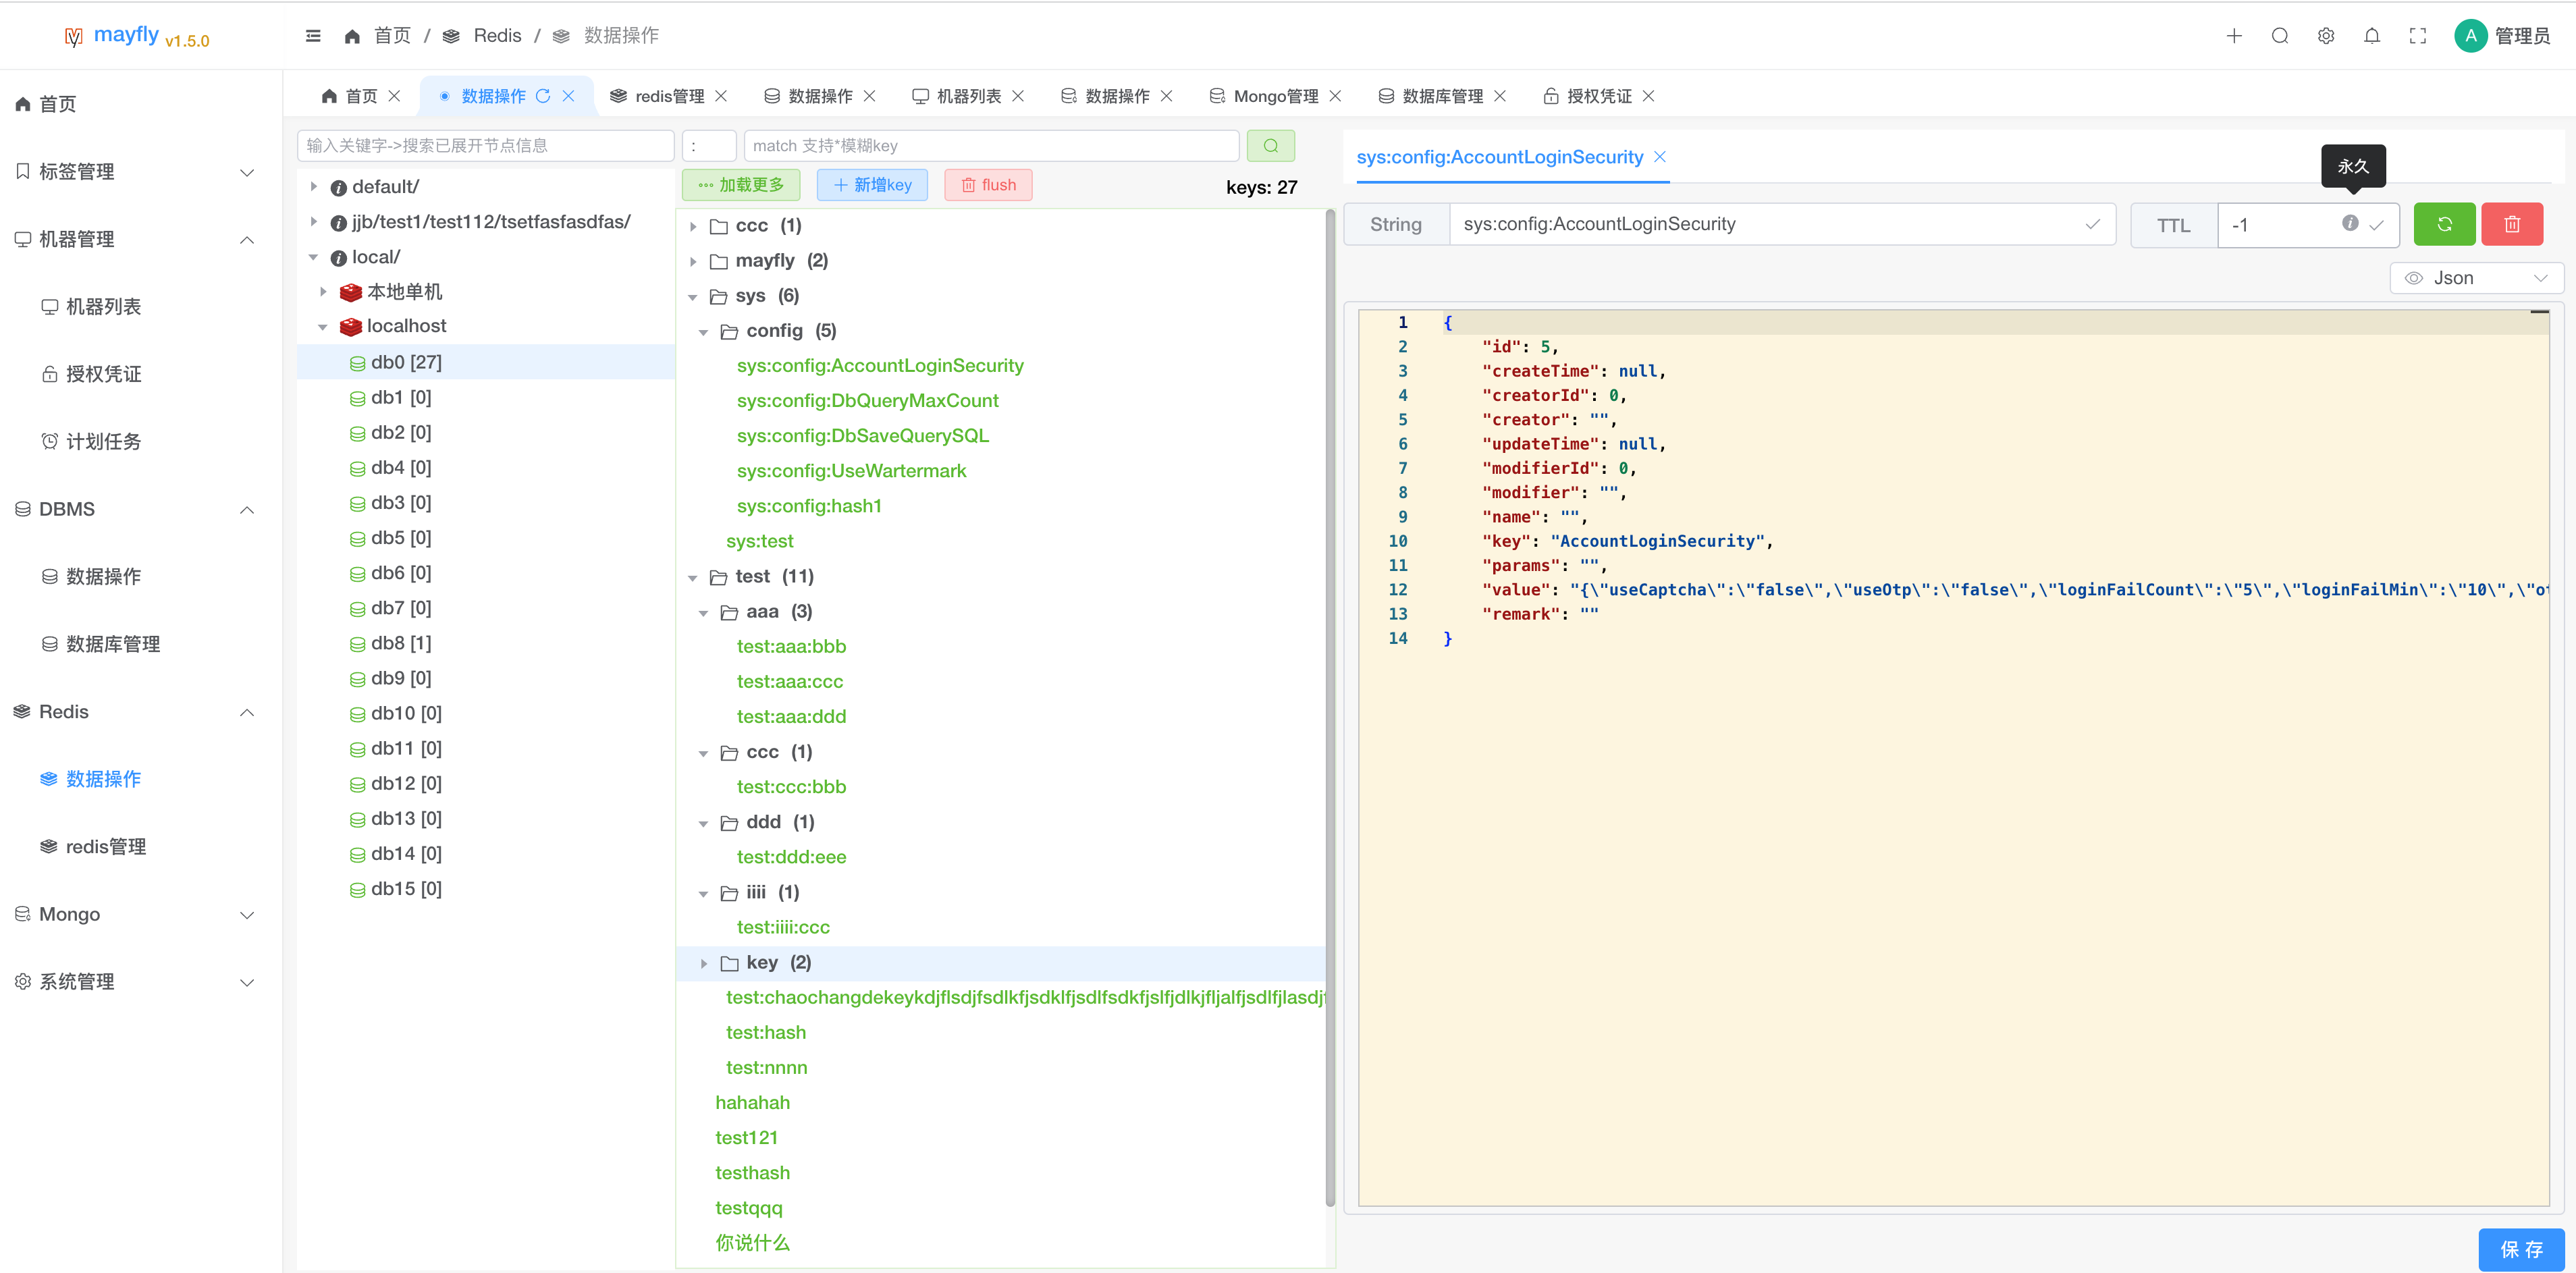Screen dimensions: 2576x1273
Task: Click the key list vertical scrollbar
Action: tap(1329, 700)
